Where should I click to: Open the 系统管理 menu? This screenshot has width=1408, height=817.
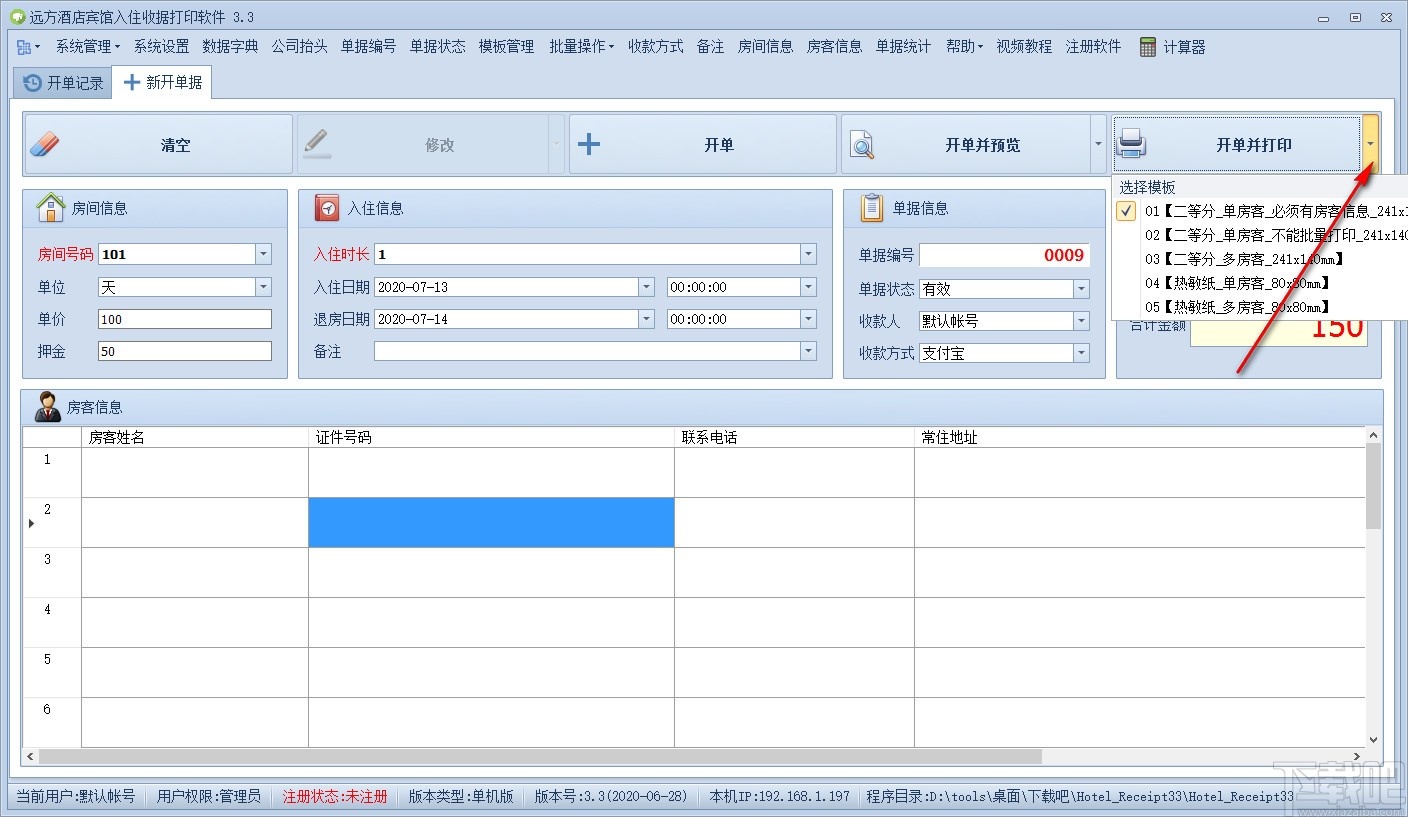[x=88, y=46]
